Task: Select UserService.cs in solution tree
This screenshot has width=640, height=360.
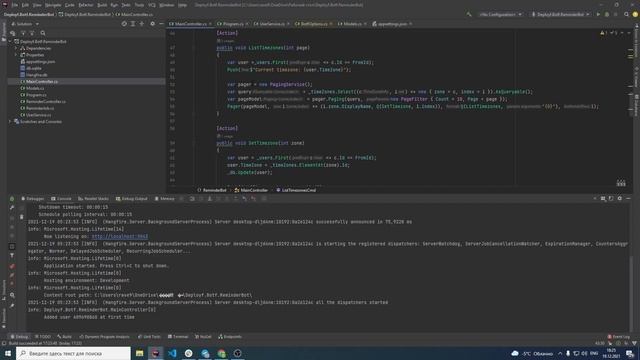Action: coord(38,115)
